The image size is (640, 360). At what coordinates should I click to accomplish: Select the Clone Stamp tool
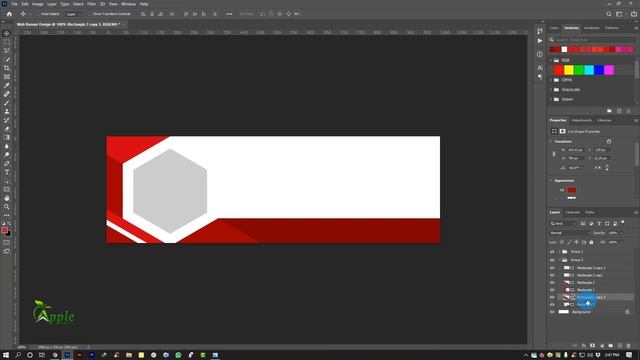7,111
